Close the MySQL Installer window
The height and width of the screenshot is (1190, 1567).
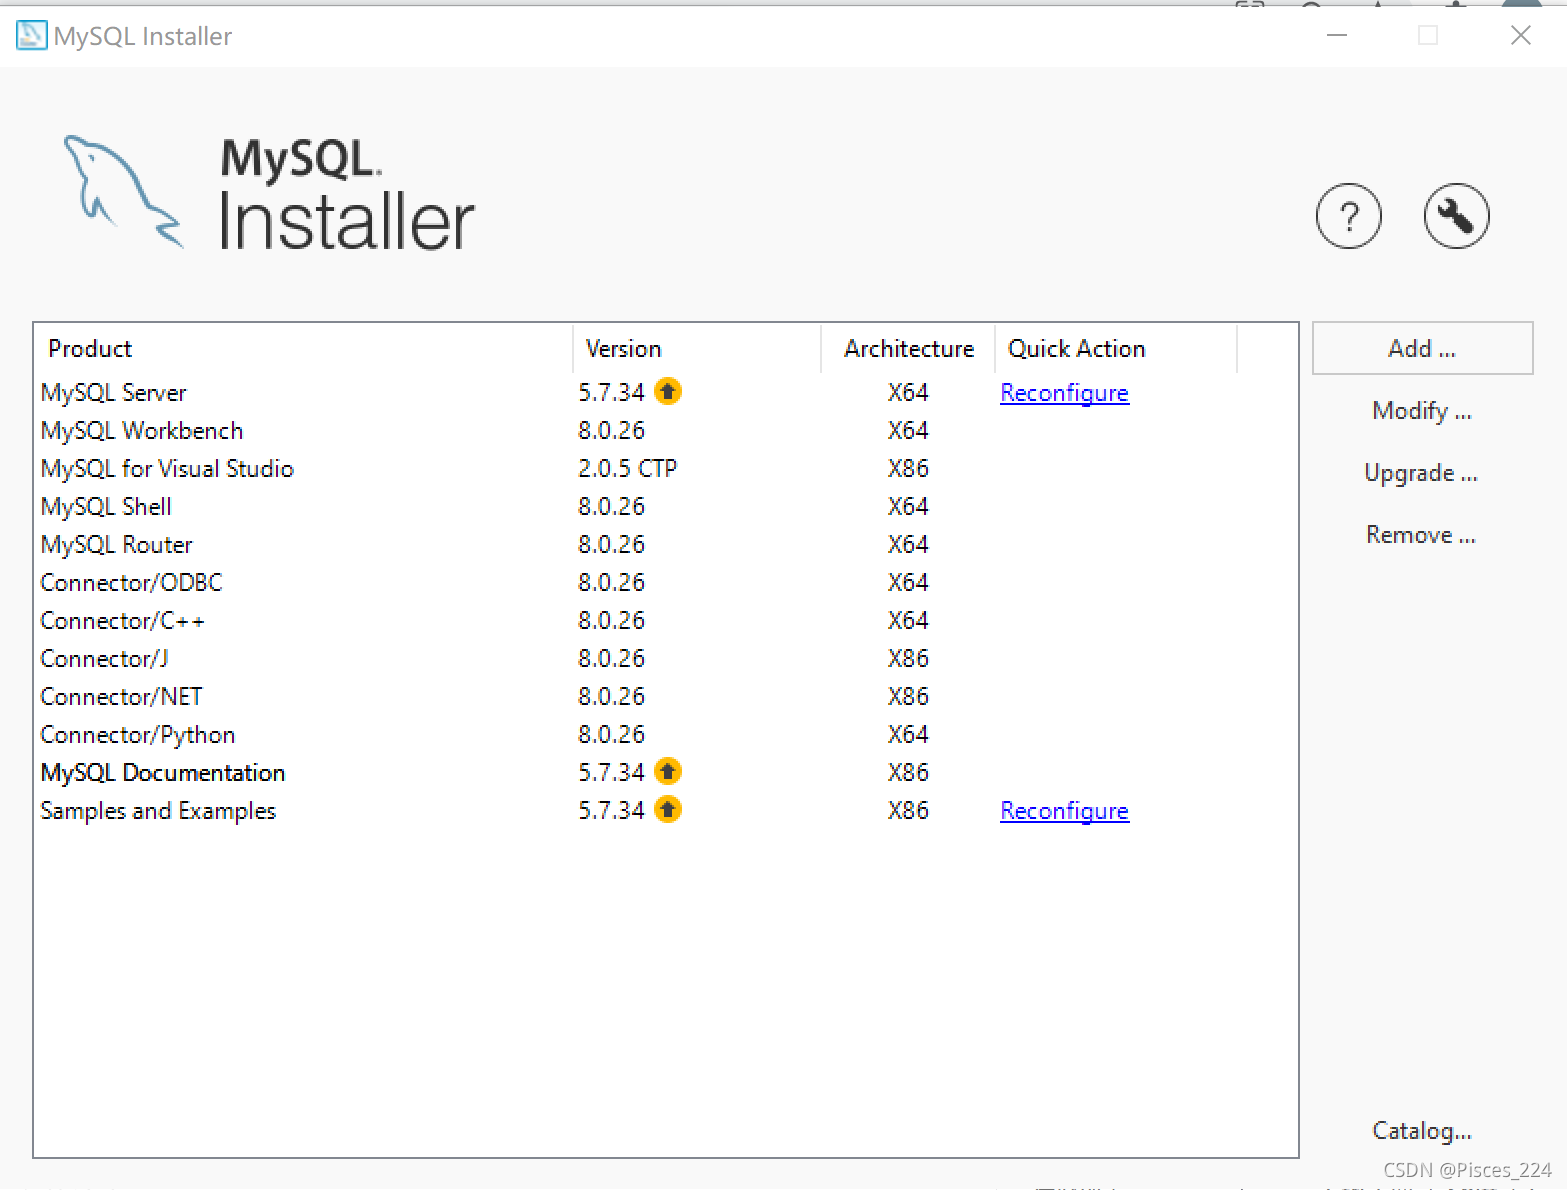(1520, 35)
